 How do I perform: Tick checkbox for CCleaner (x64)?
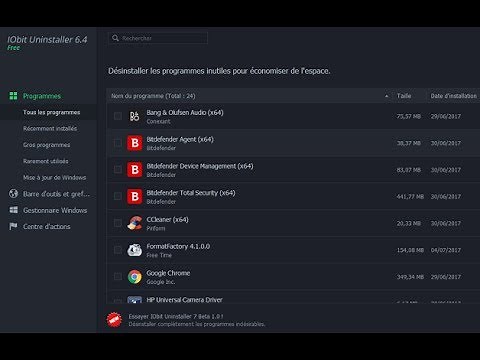(118, 223)
